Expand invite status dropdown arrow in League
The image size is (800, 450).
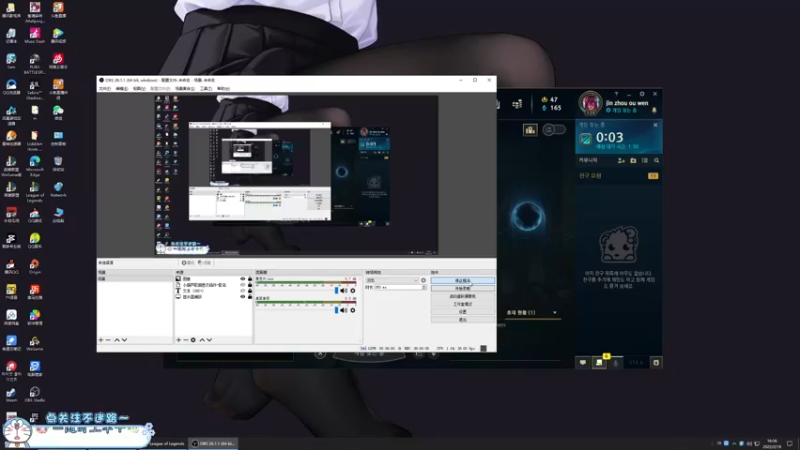click(555, 313)
